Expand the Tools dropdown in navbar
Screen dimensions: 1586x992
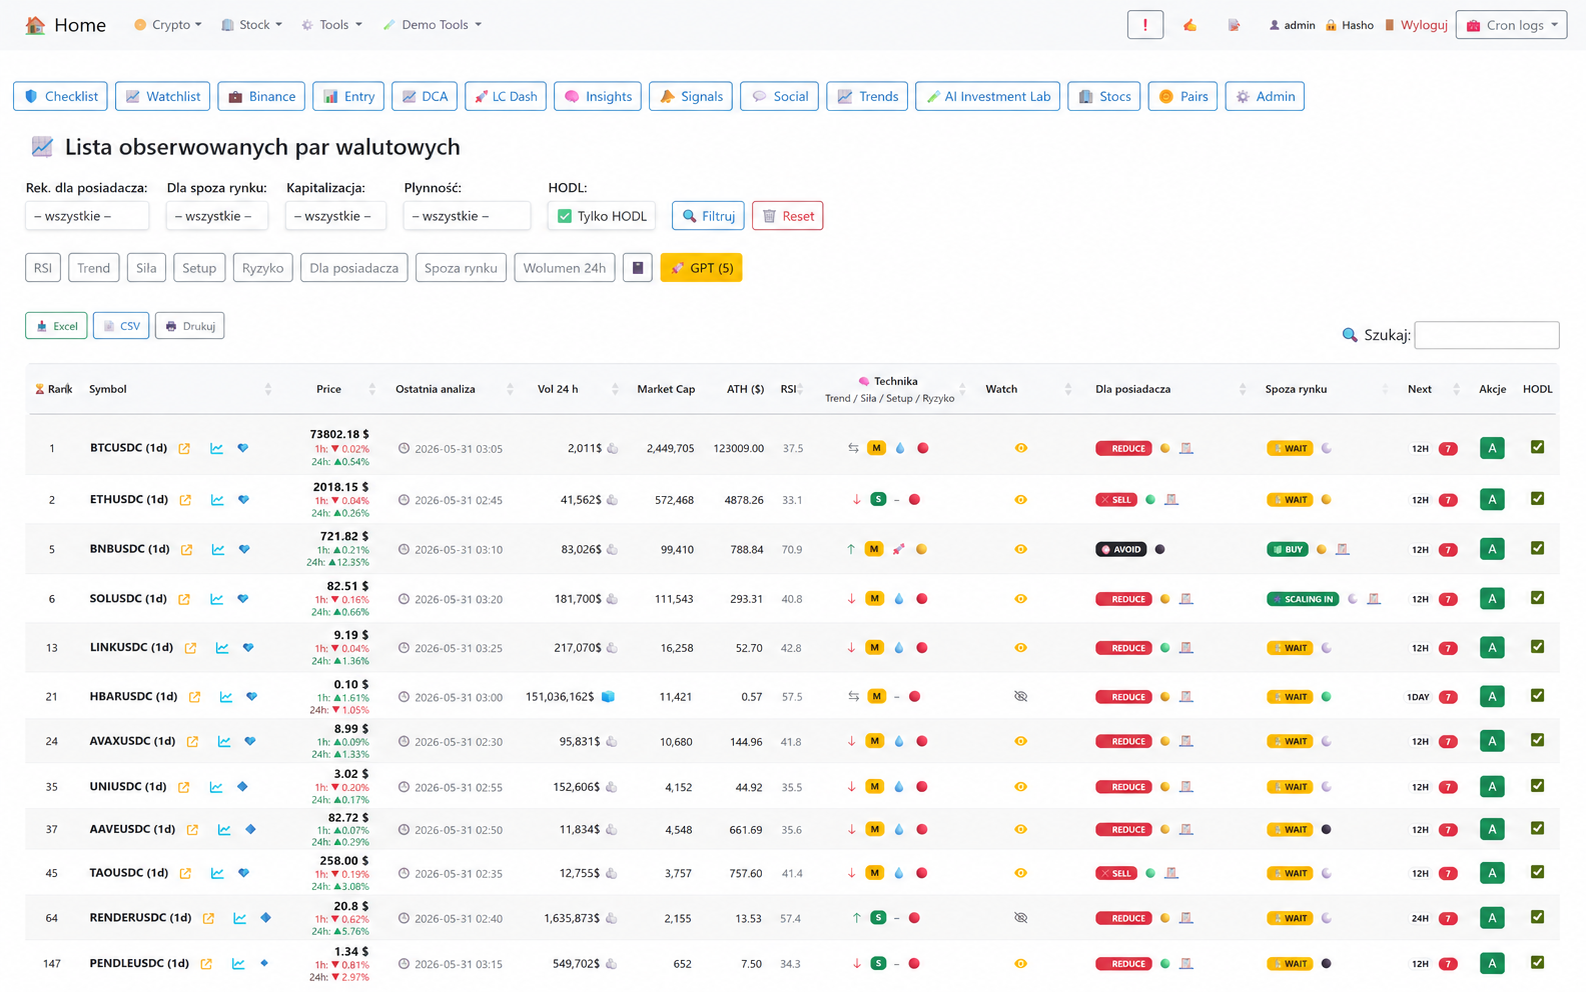tap(332, 25)
